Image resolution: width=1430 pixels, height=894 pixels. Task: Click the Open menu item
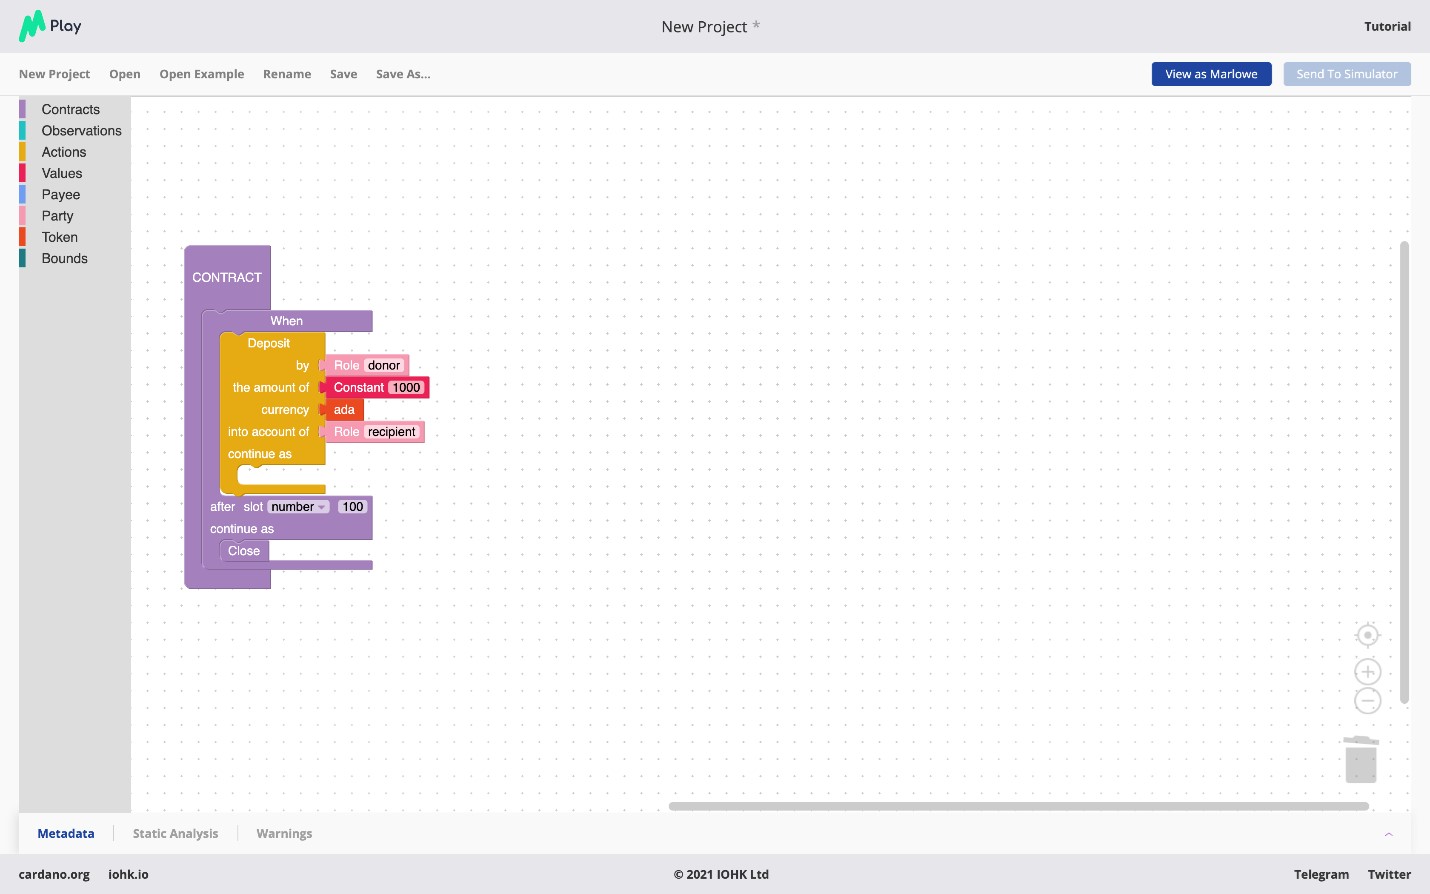[x=125, y=74]
